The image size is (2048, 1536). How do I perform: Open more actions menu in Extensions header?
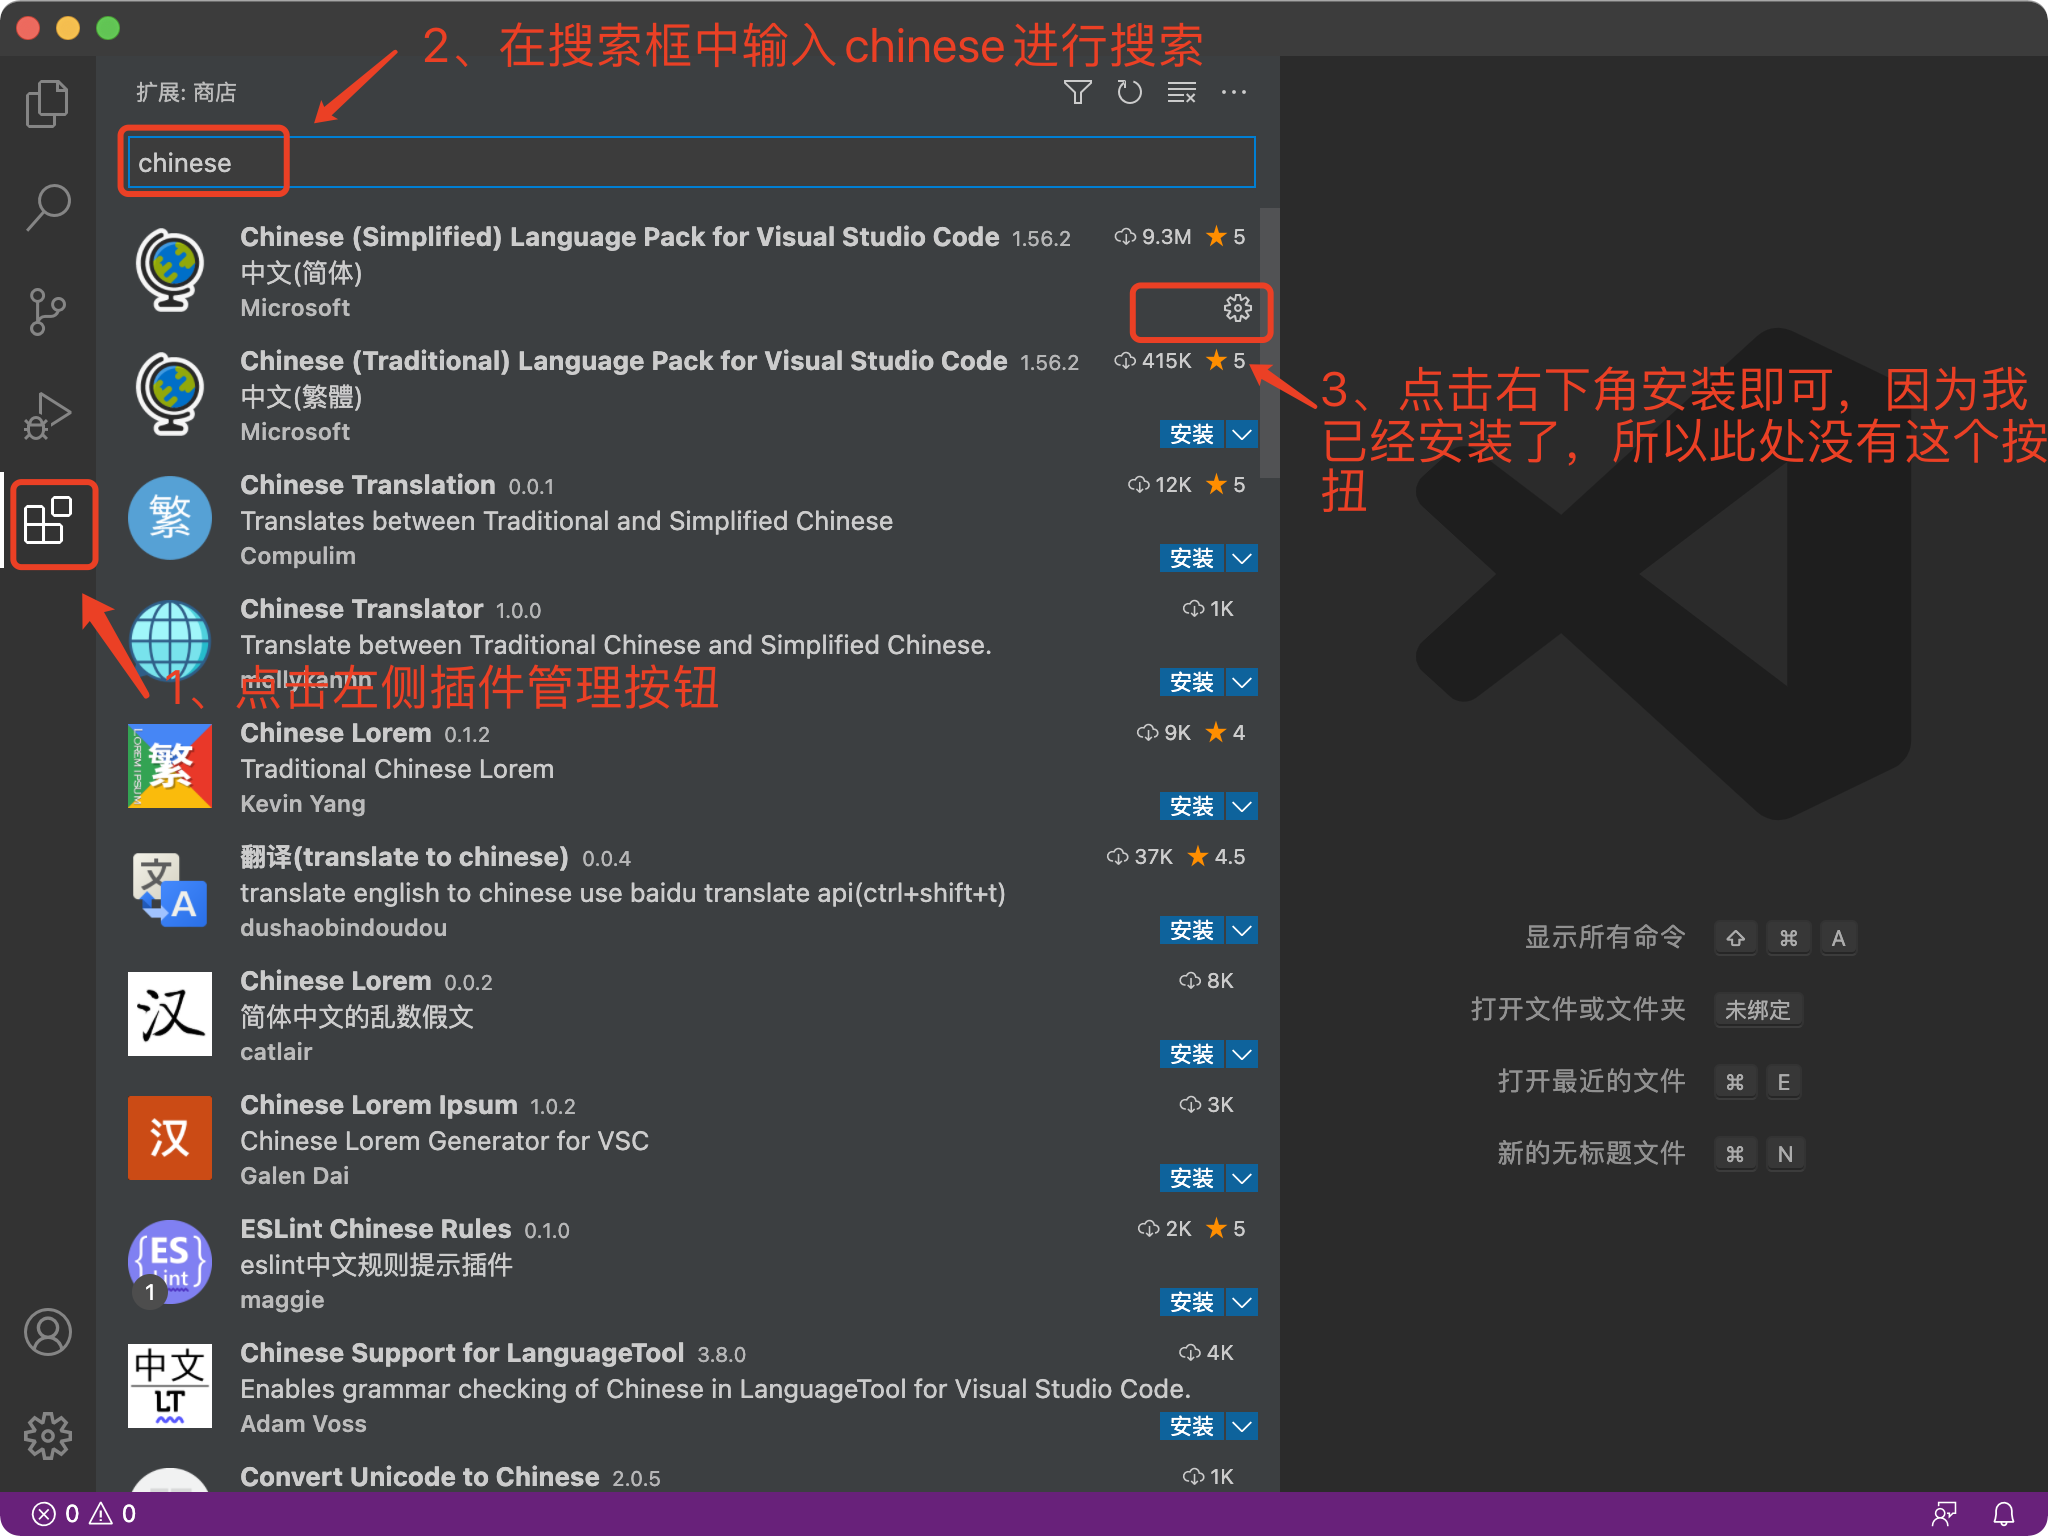(1234, 92)
